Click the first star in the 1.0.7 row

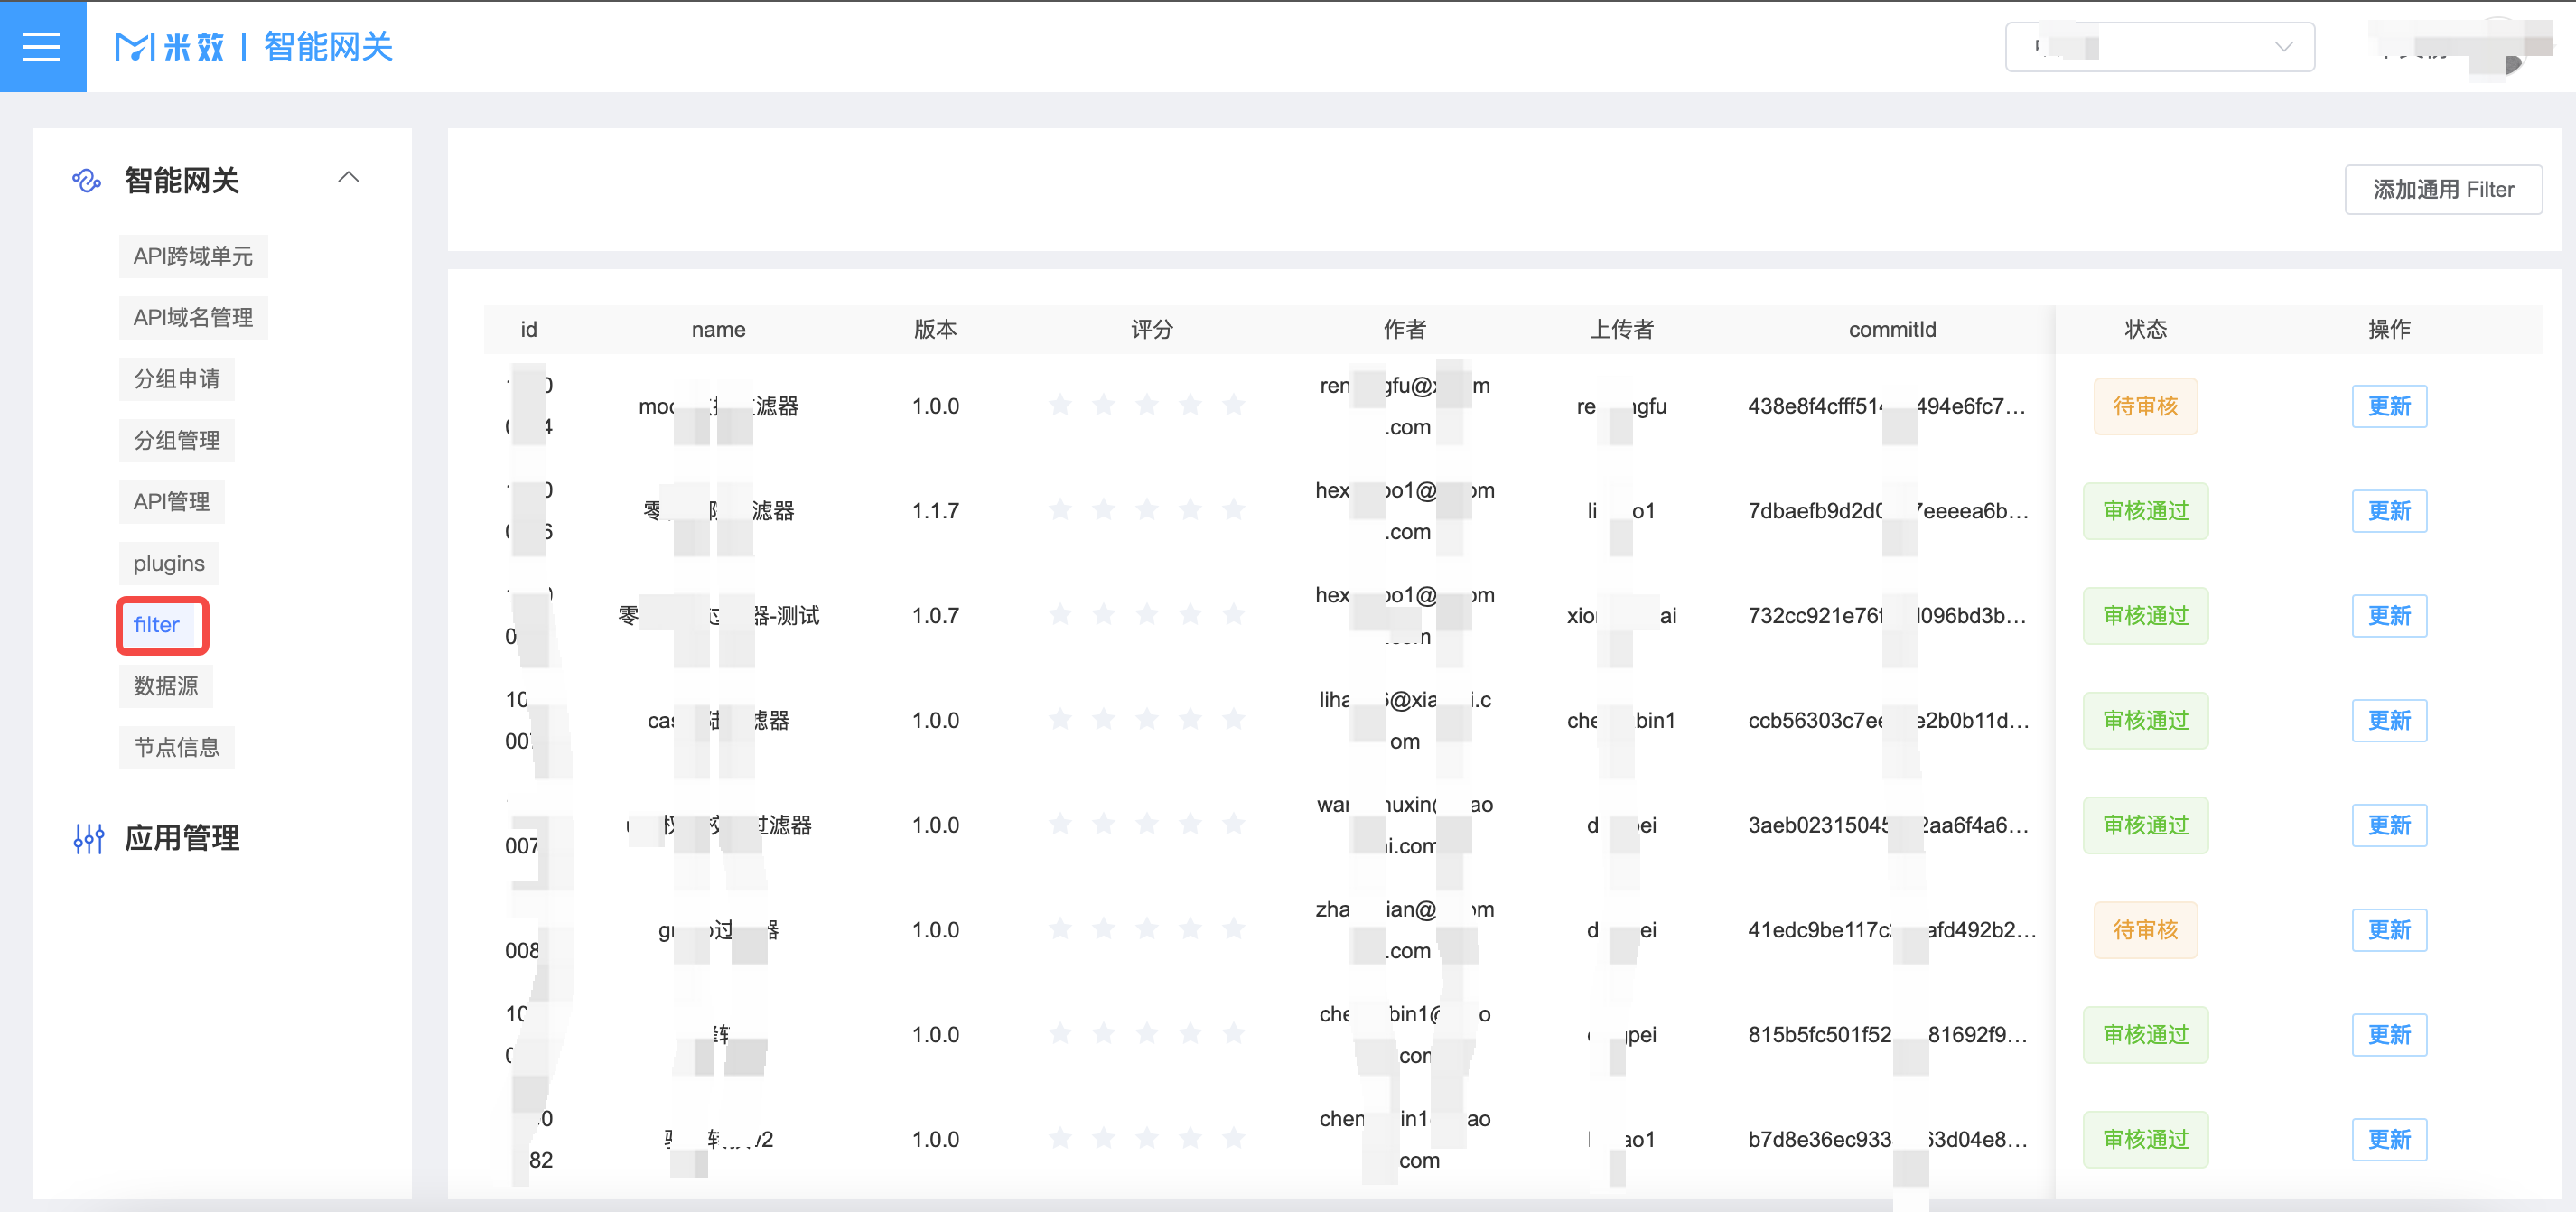point(1060,614)
